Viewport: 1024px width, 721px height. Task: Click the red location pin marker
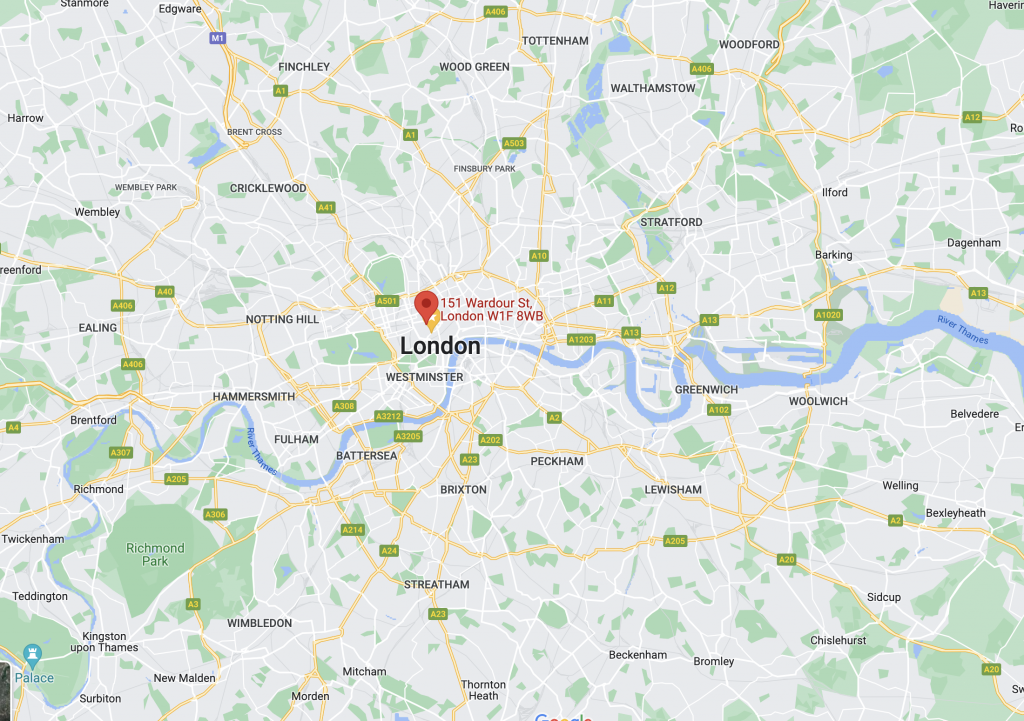tap(426, 308)
